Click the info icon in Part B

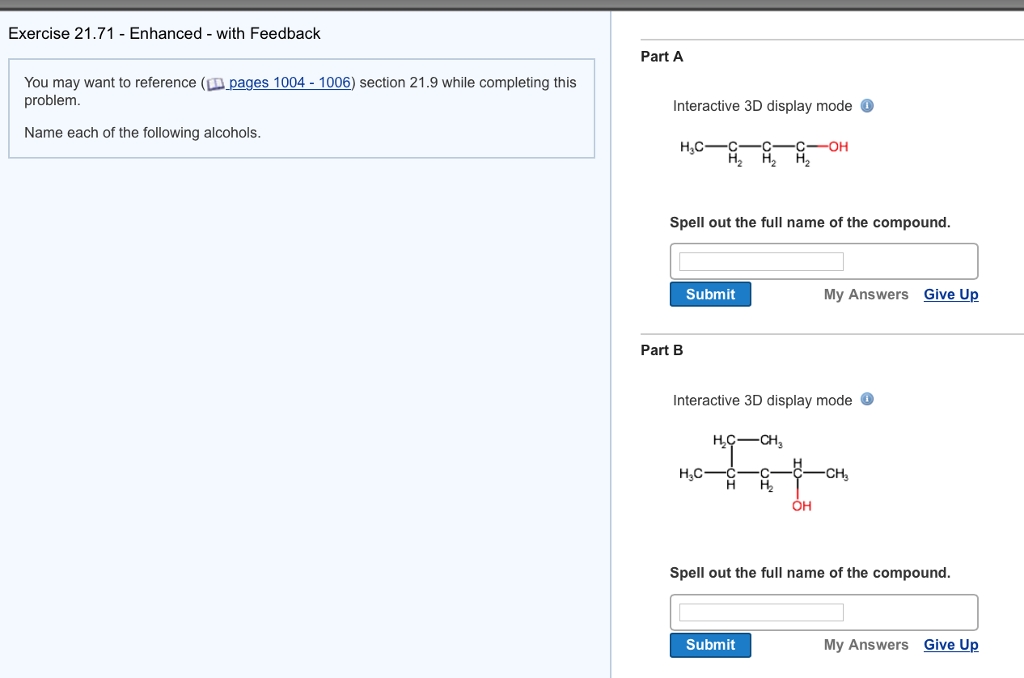867,400
